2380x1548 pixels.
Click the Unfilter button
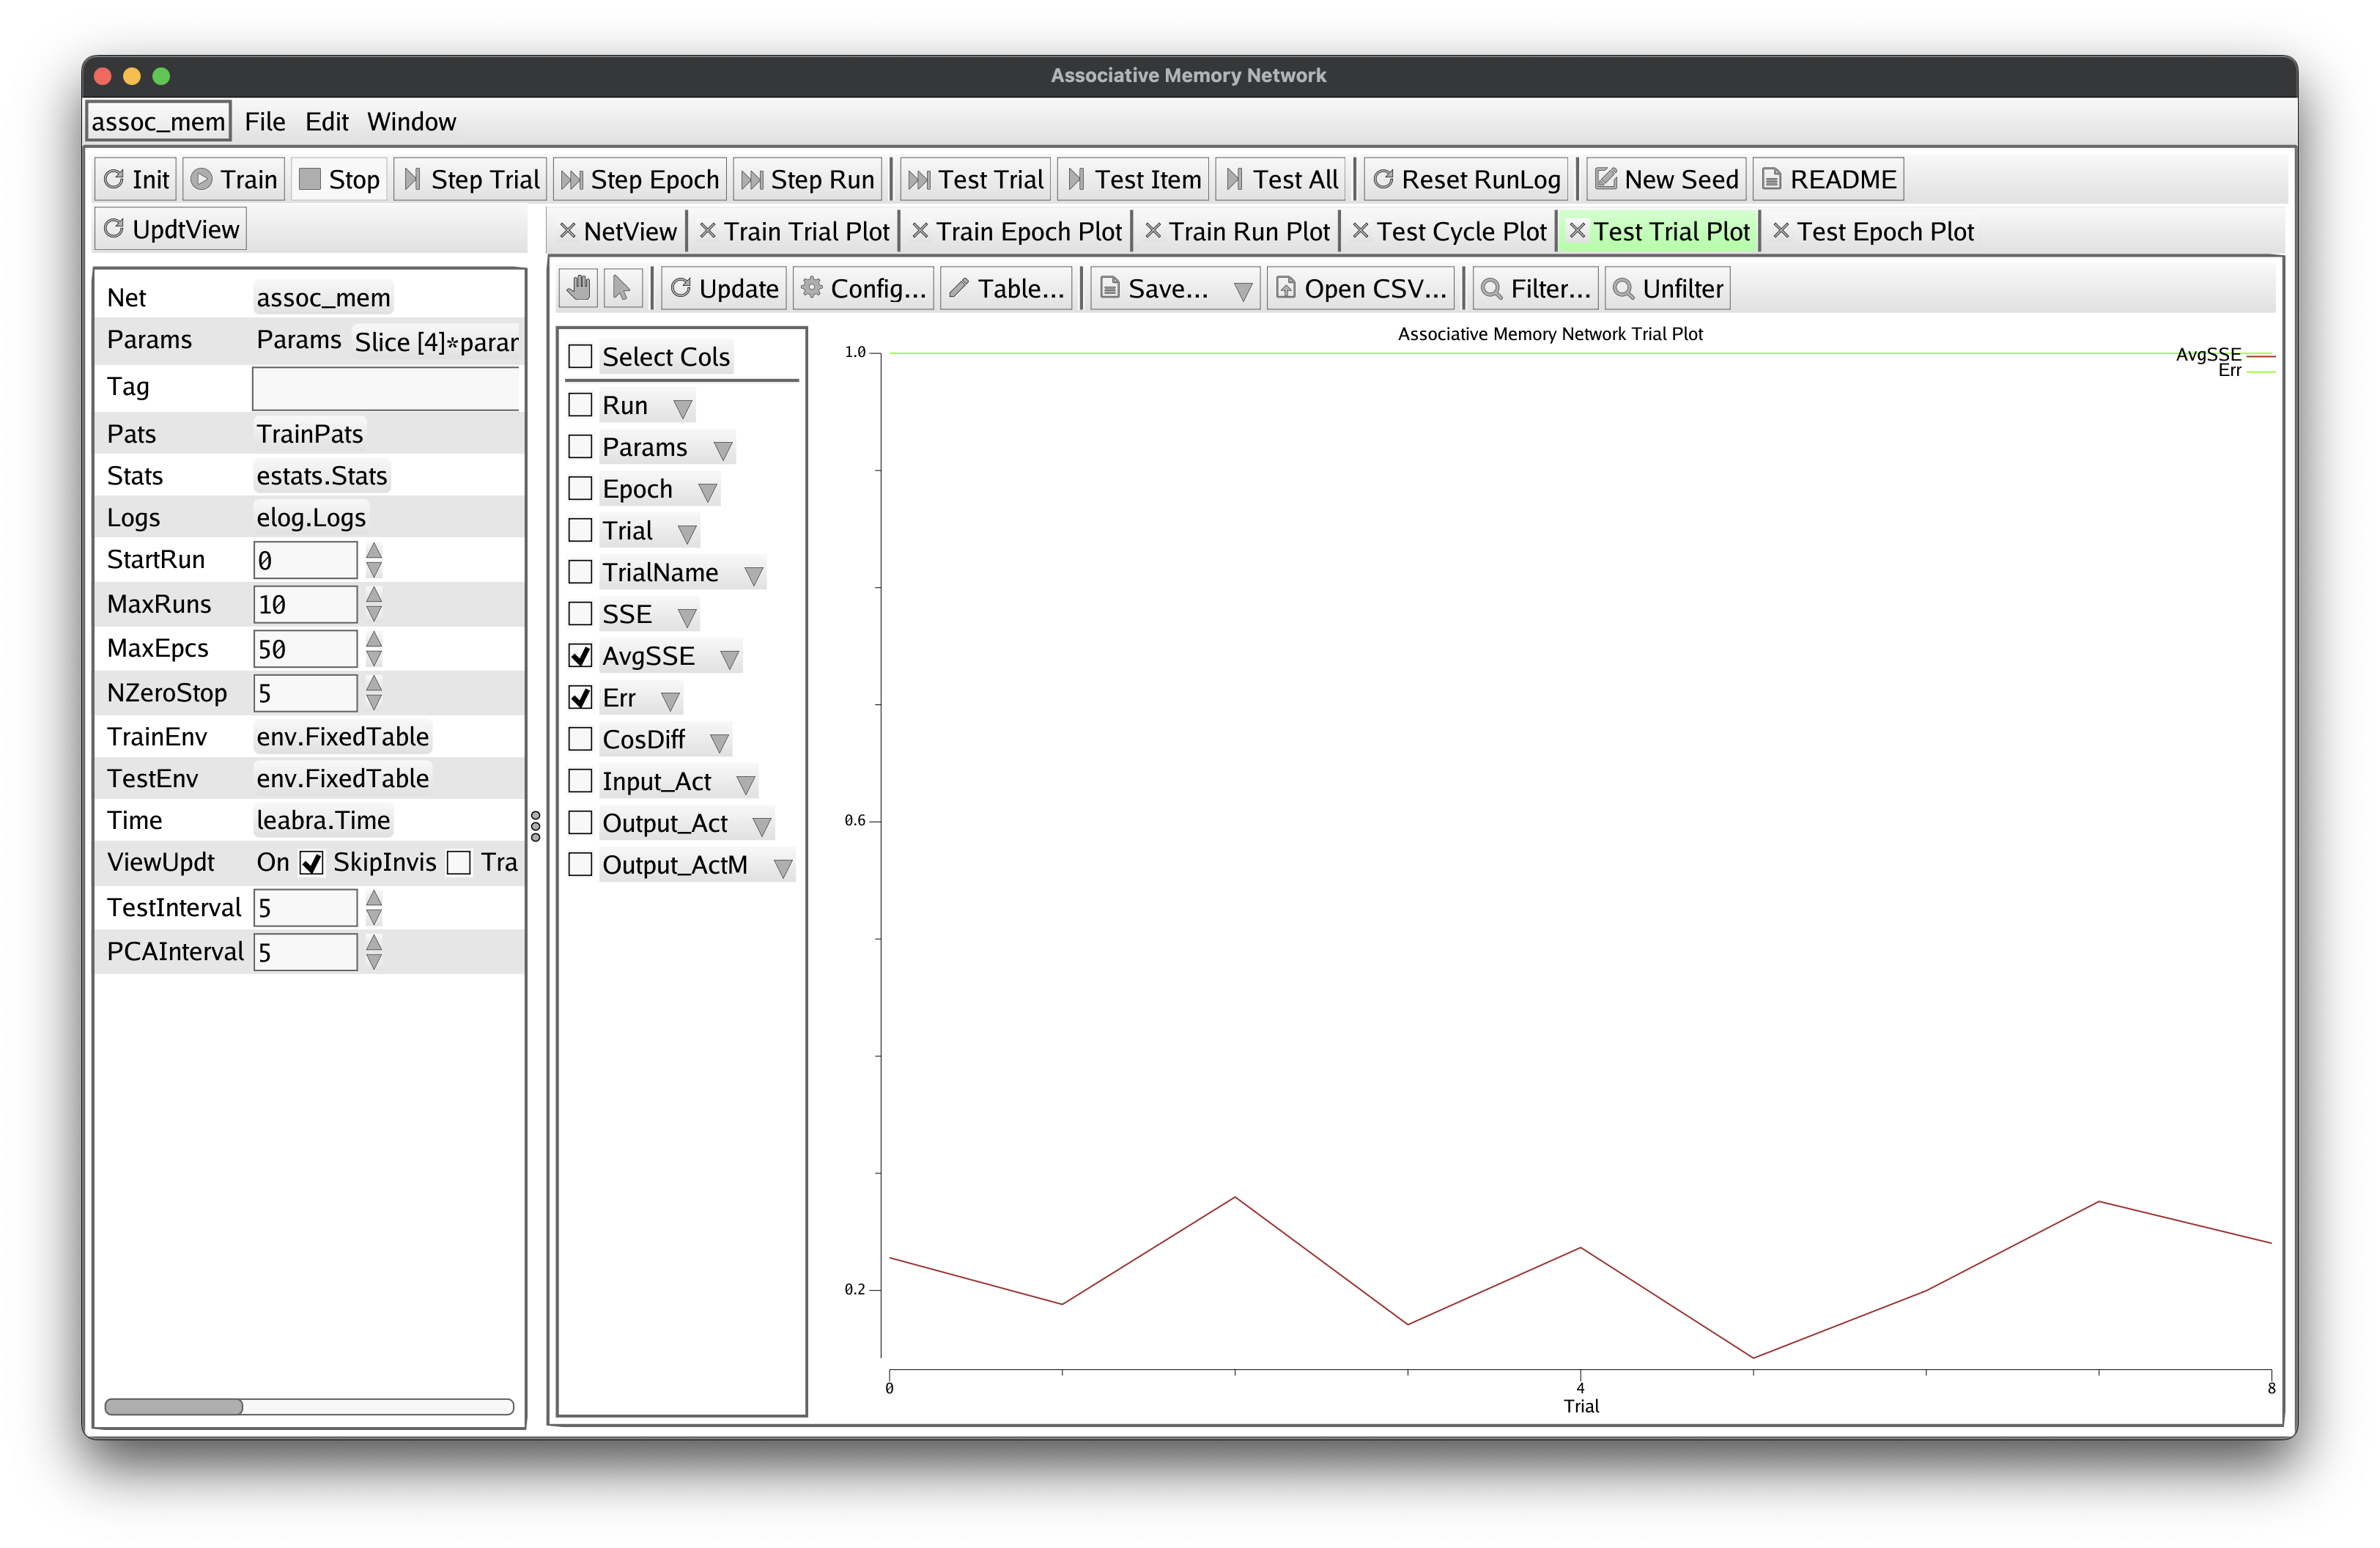[x=1666, y=288]
